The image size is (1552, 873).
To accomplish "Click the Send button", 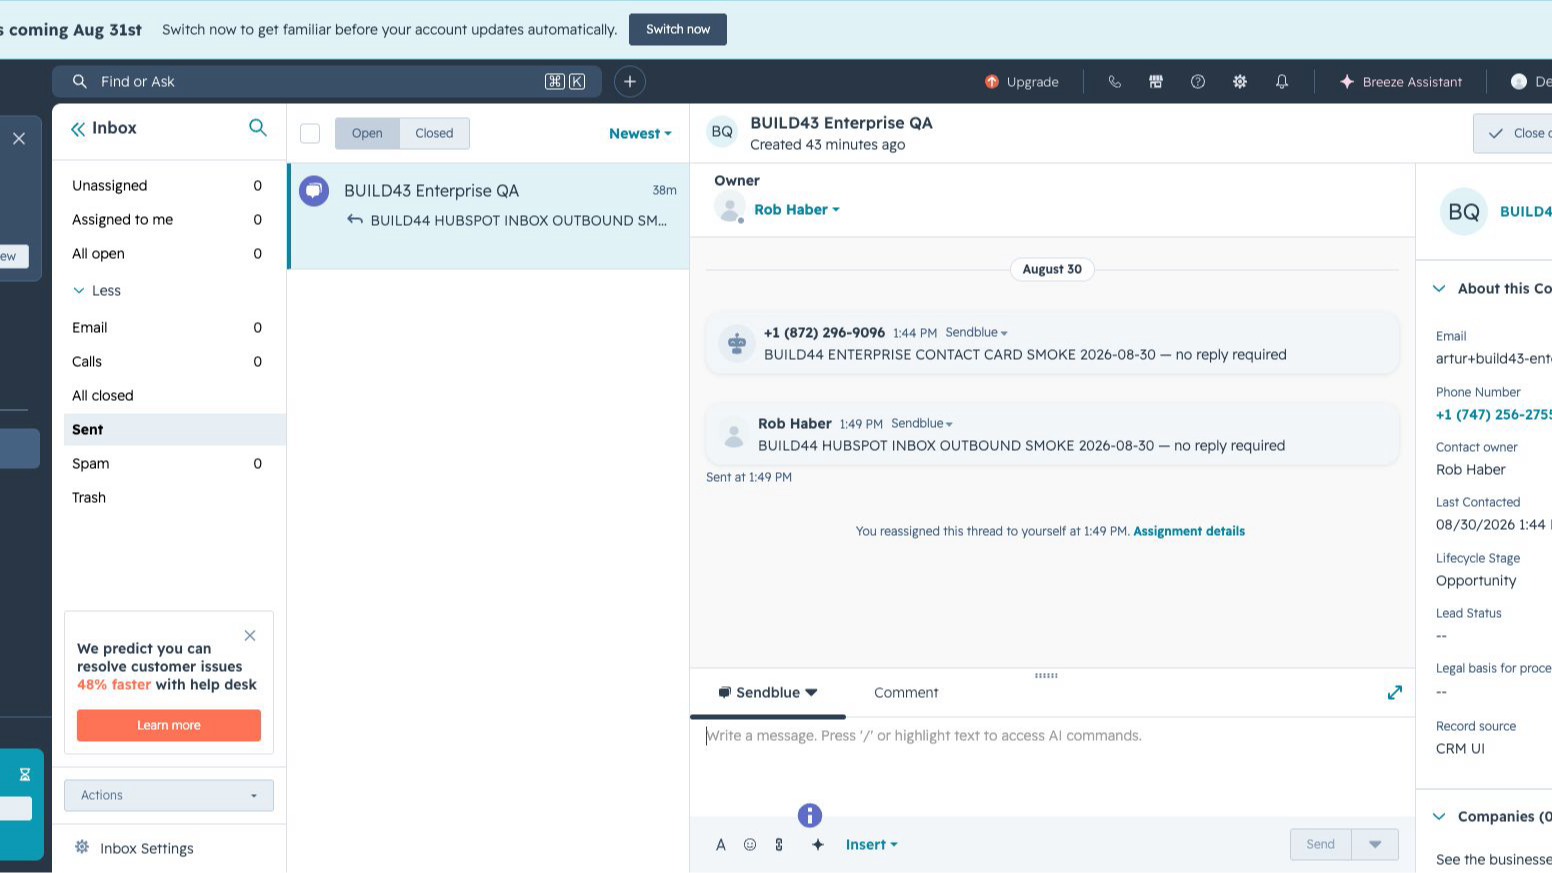I will click(1320, 845).
